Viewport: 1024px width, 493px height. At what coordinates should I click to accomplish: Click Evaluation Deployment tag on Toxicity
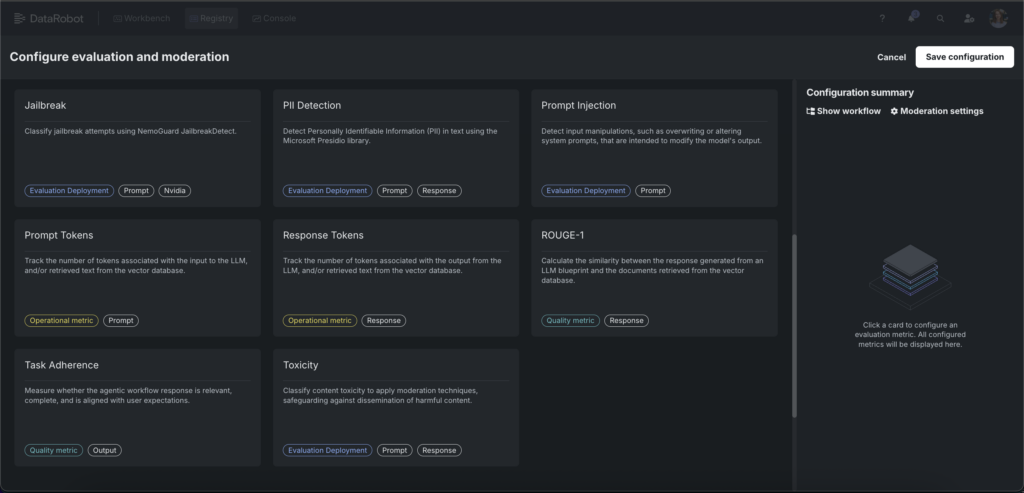pyautogui.click(x=328, y=450)
